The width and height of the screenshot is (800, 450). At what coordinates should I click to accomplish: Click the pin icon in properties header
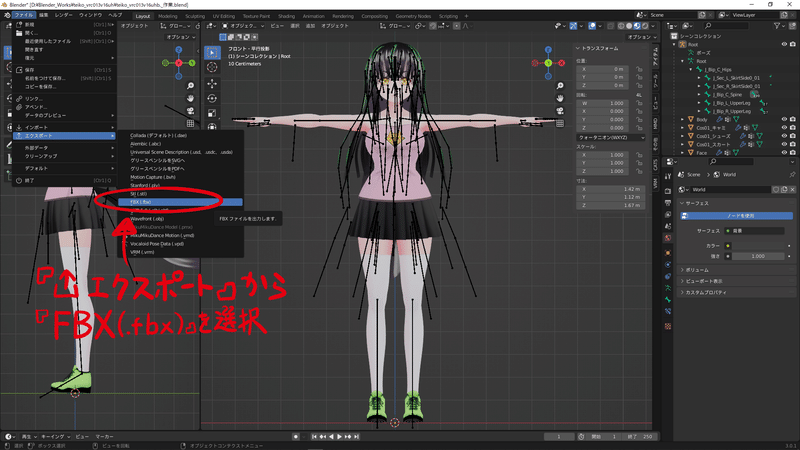pyautogui.click(x=792, y=174)
